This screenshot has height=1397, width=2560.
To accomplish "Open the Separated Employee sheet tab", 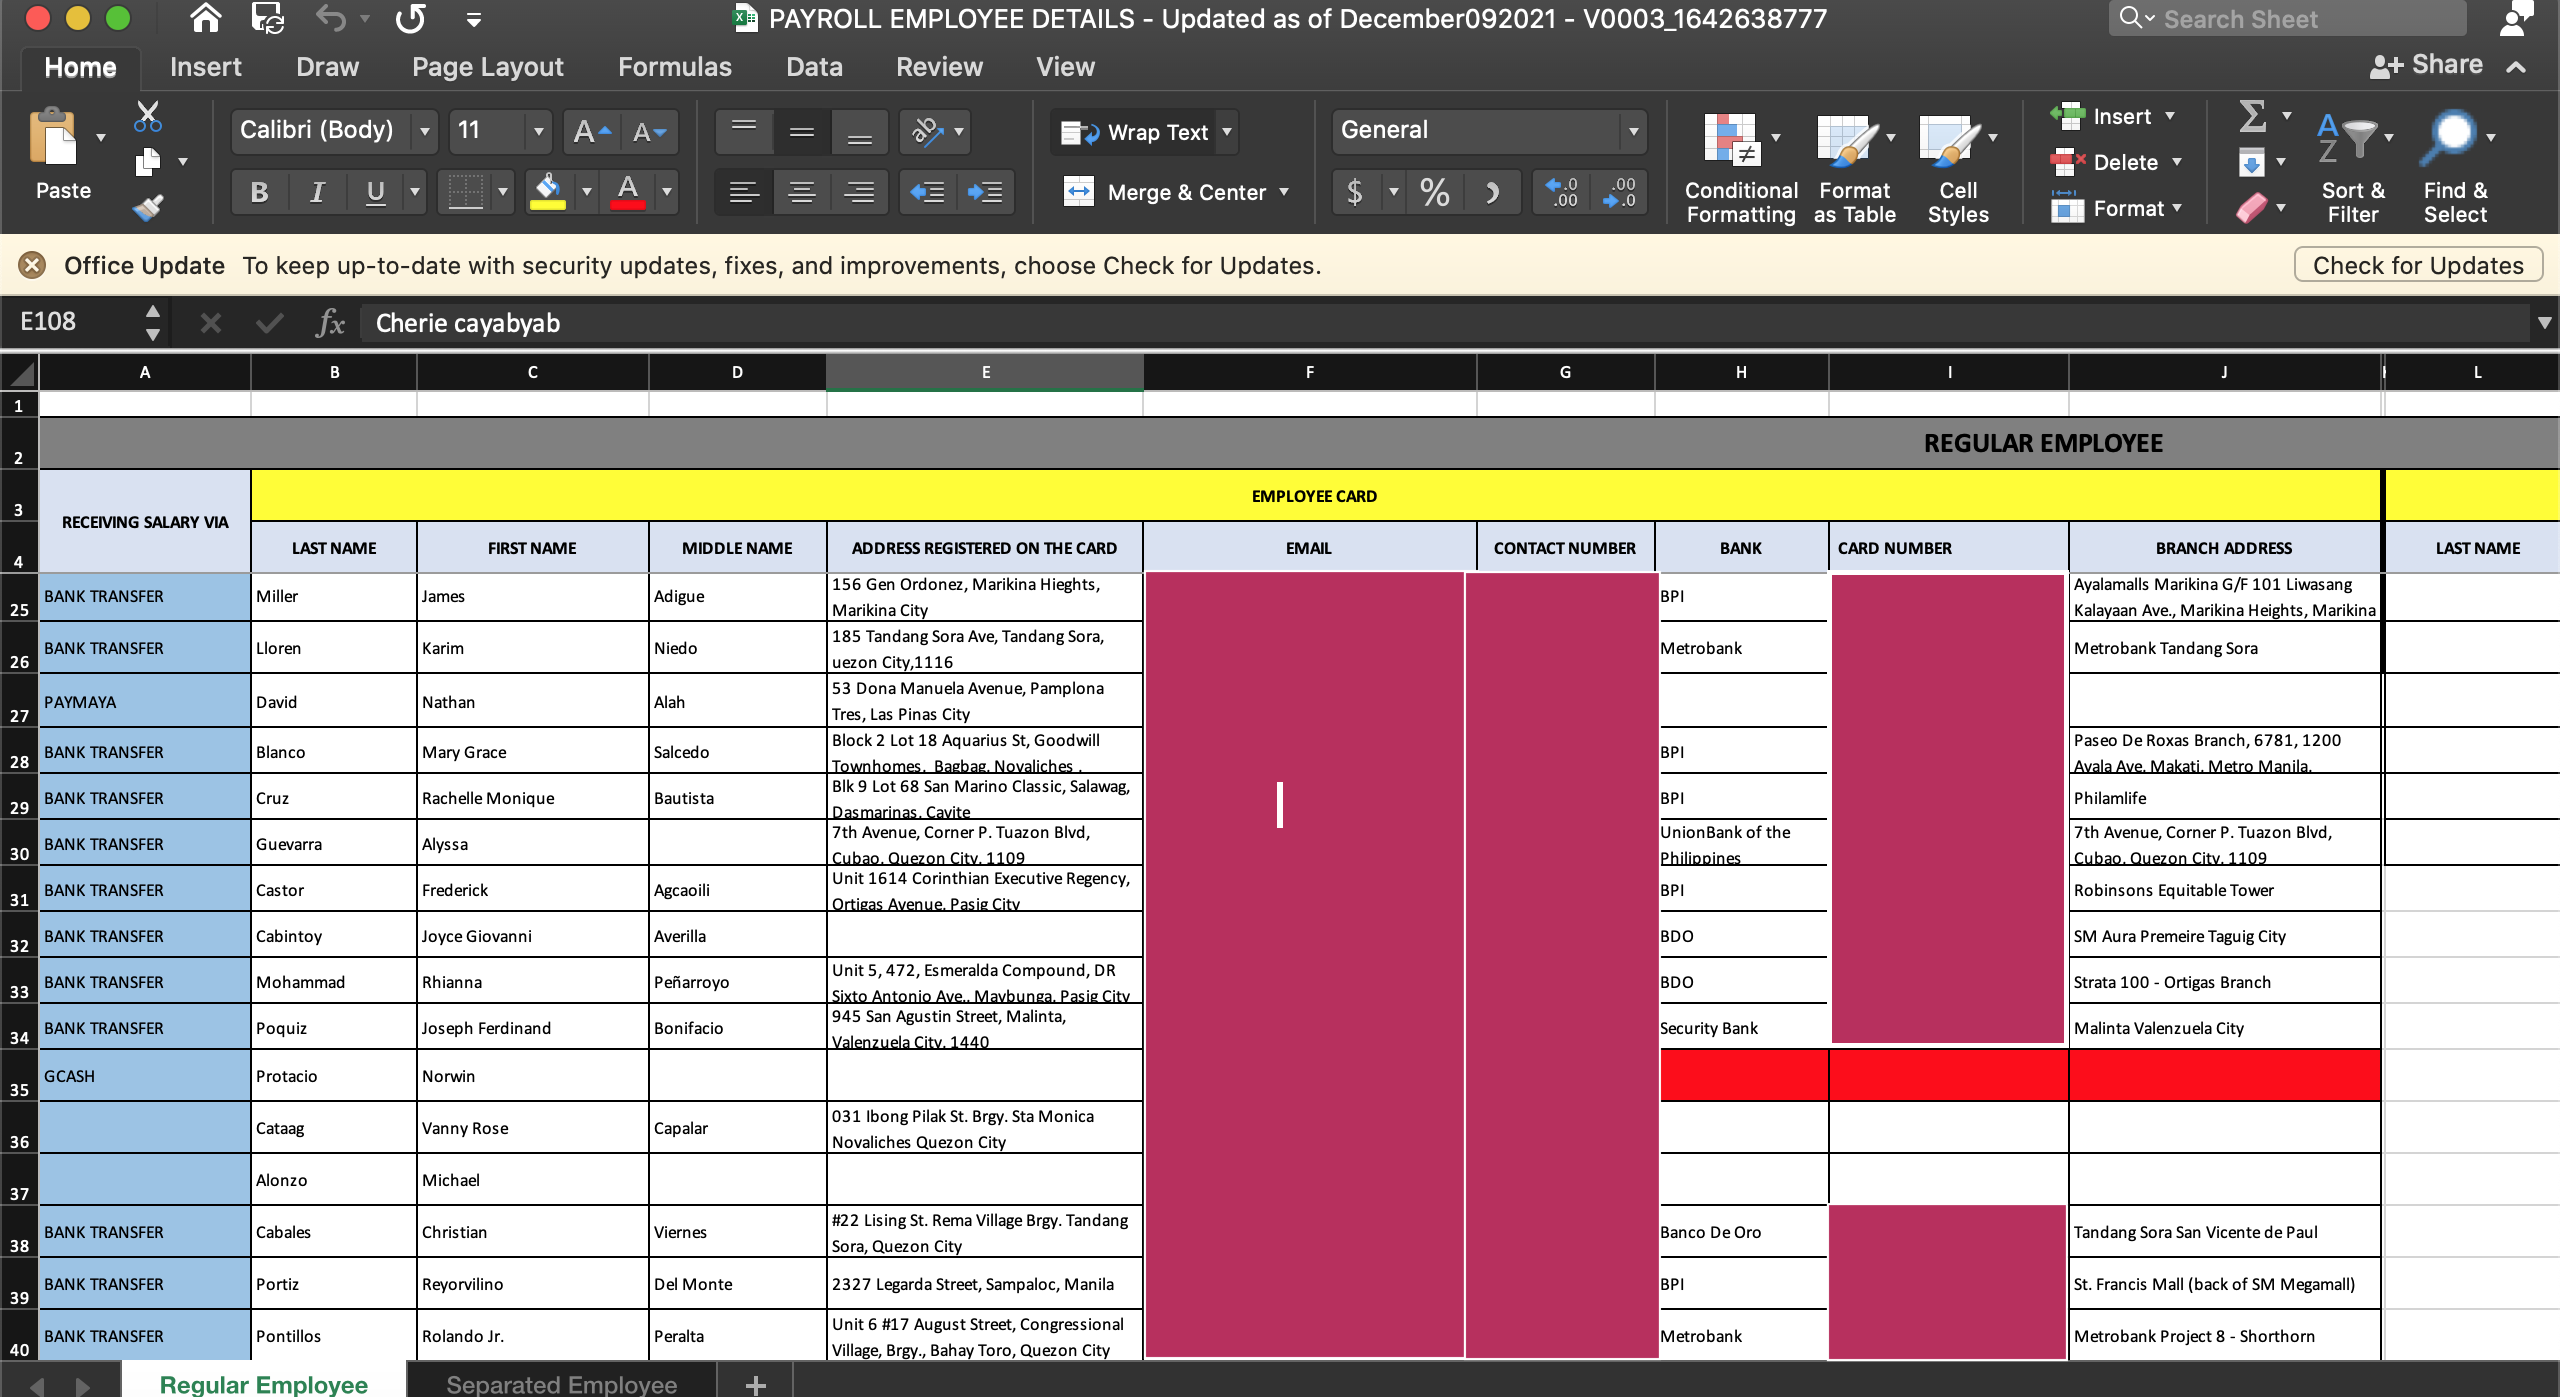I will (561, 1384).
